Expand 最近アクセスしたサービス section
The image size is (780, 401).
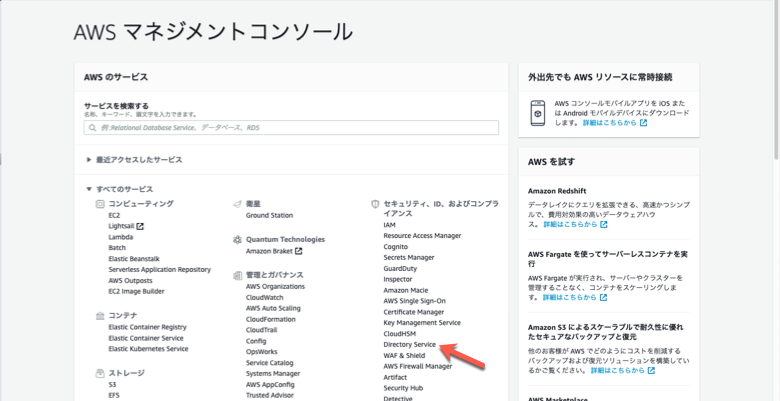point(89,160)
